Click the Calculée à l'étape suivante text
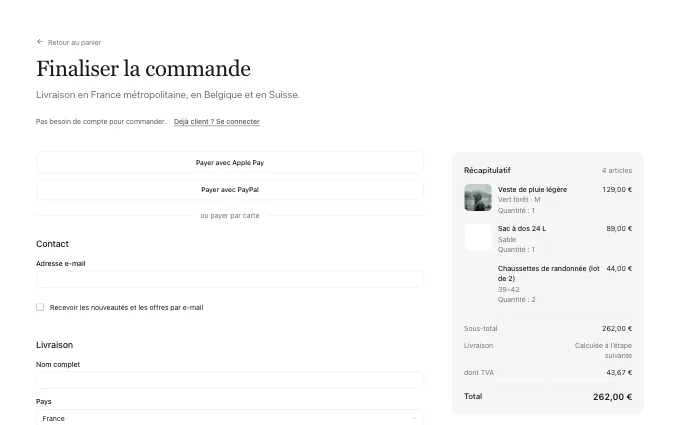 (603, 350)
